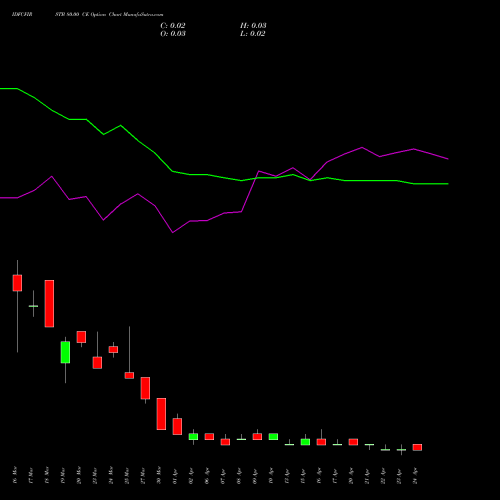Select the 16 Mar date label
The width and height of the screenshot is (500, 500).
point(15,475)
